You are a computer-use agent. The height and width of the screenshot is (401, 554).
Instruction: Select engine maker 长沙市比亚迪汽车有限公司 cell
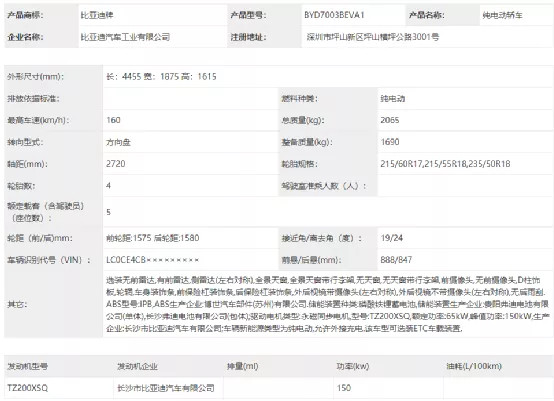point(166,388)
